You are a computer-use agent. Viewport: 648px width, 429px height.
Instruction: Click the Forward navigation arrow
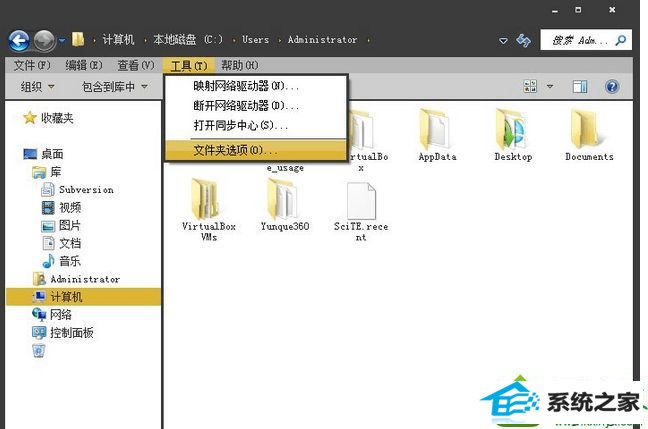[44, 41]
